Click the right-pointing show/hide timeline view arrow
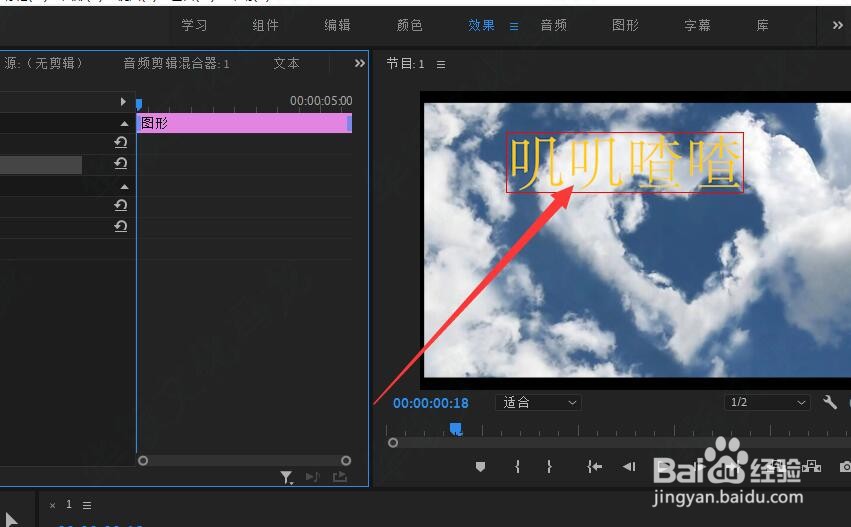Screen dimensions: 851x527 123,101
